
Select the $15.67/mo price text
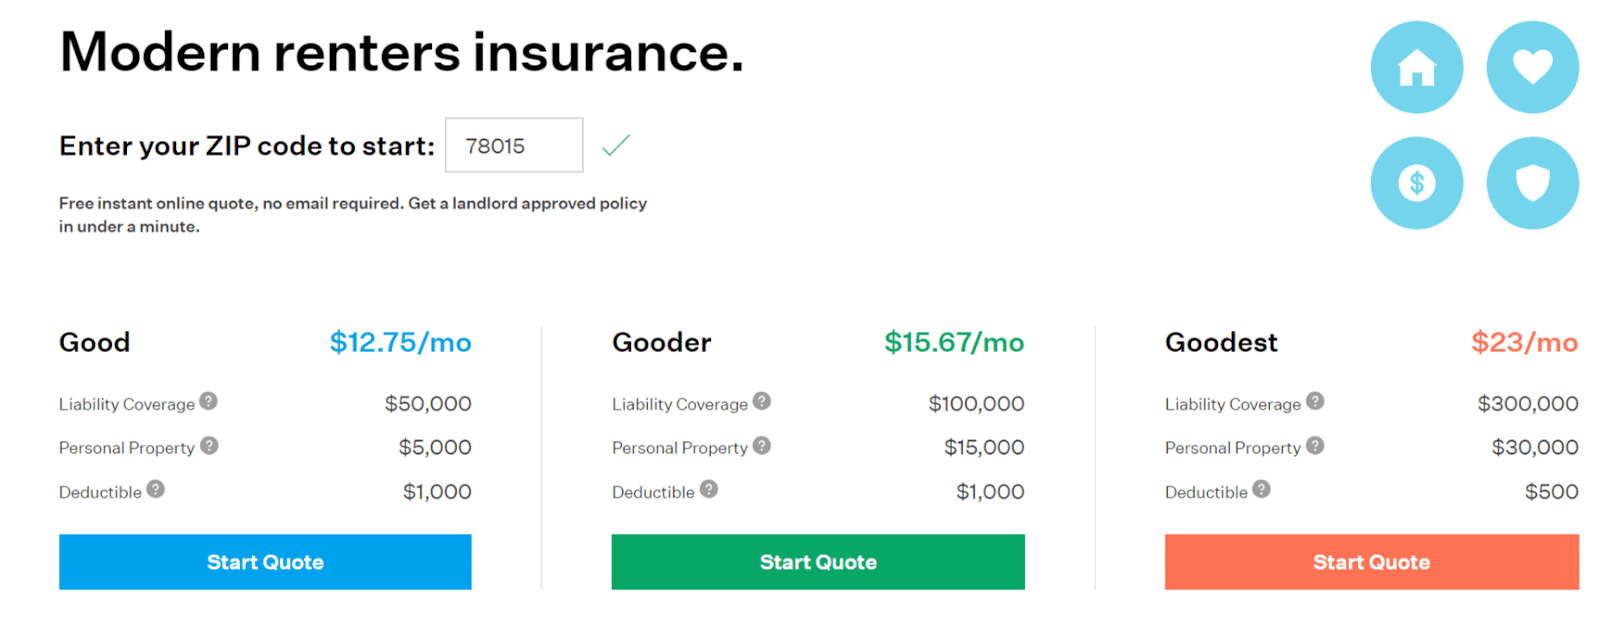point(953,342)
